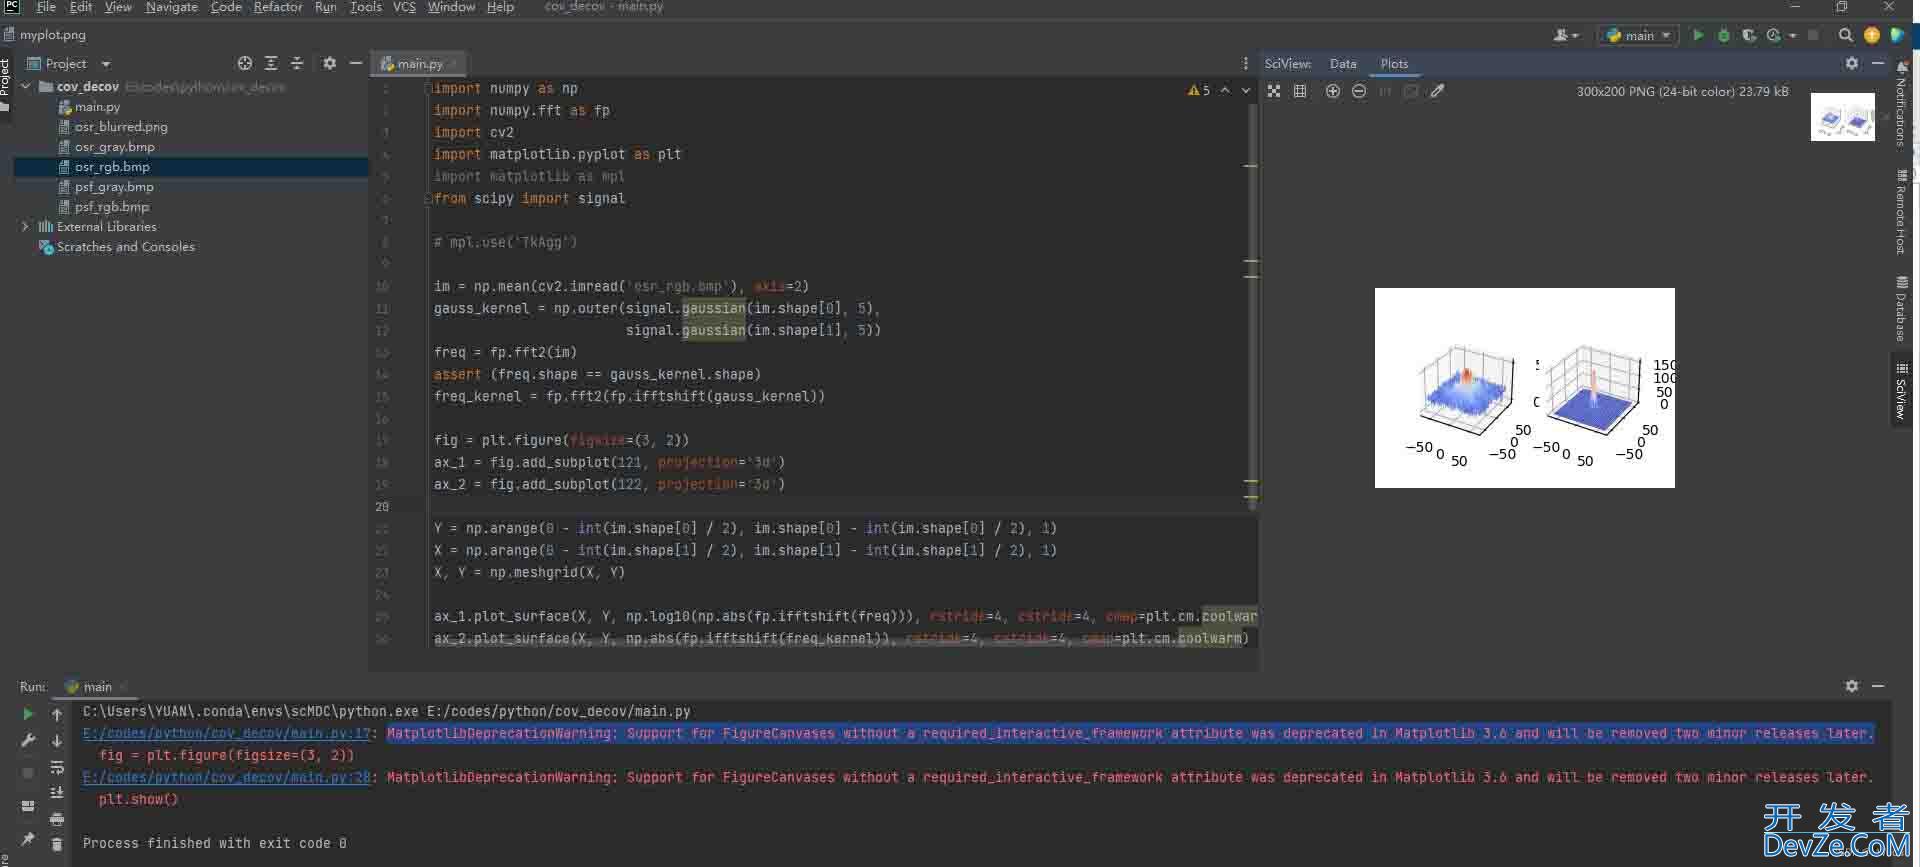Viewport: 1920px width, 867px height.
Task: Zoom in on the SciView plot
Action: pos(1332,91)
